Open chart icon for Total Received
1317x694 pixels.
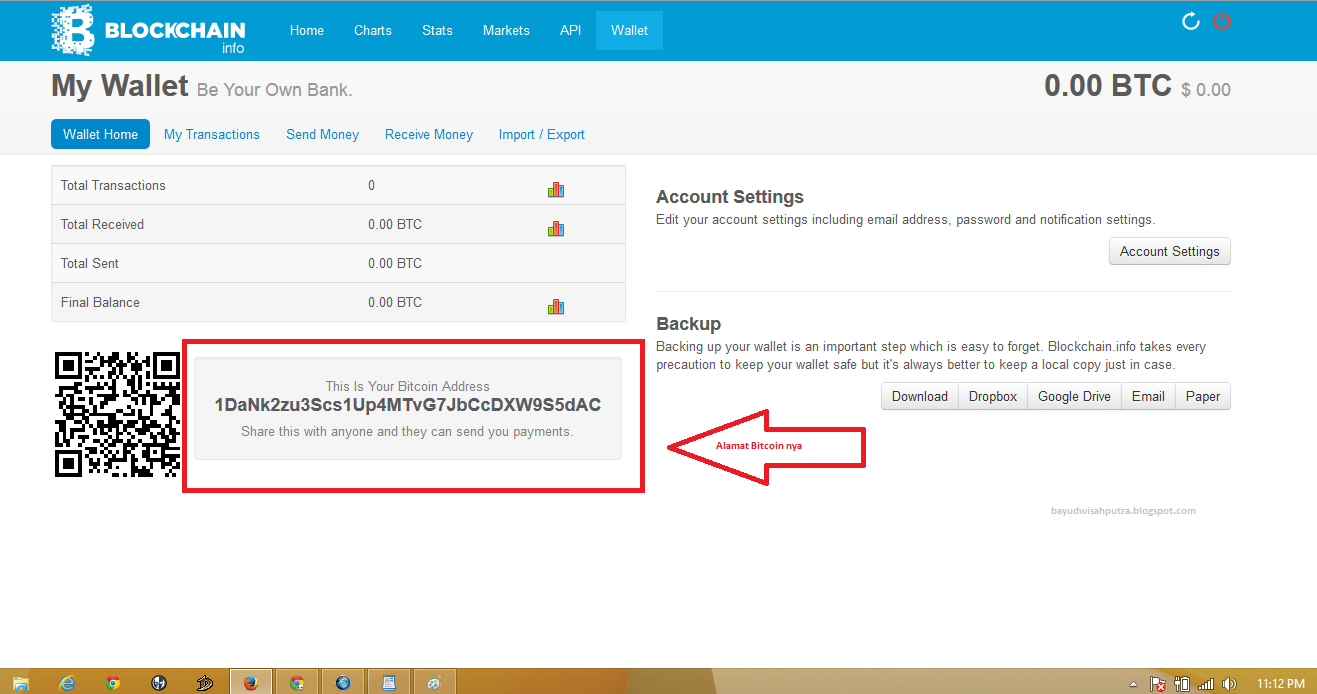click(x=556, y=228)
